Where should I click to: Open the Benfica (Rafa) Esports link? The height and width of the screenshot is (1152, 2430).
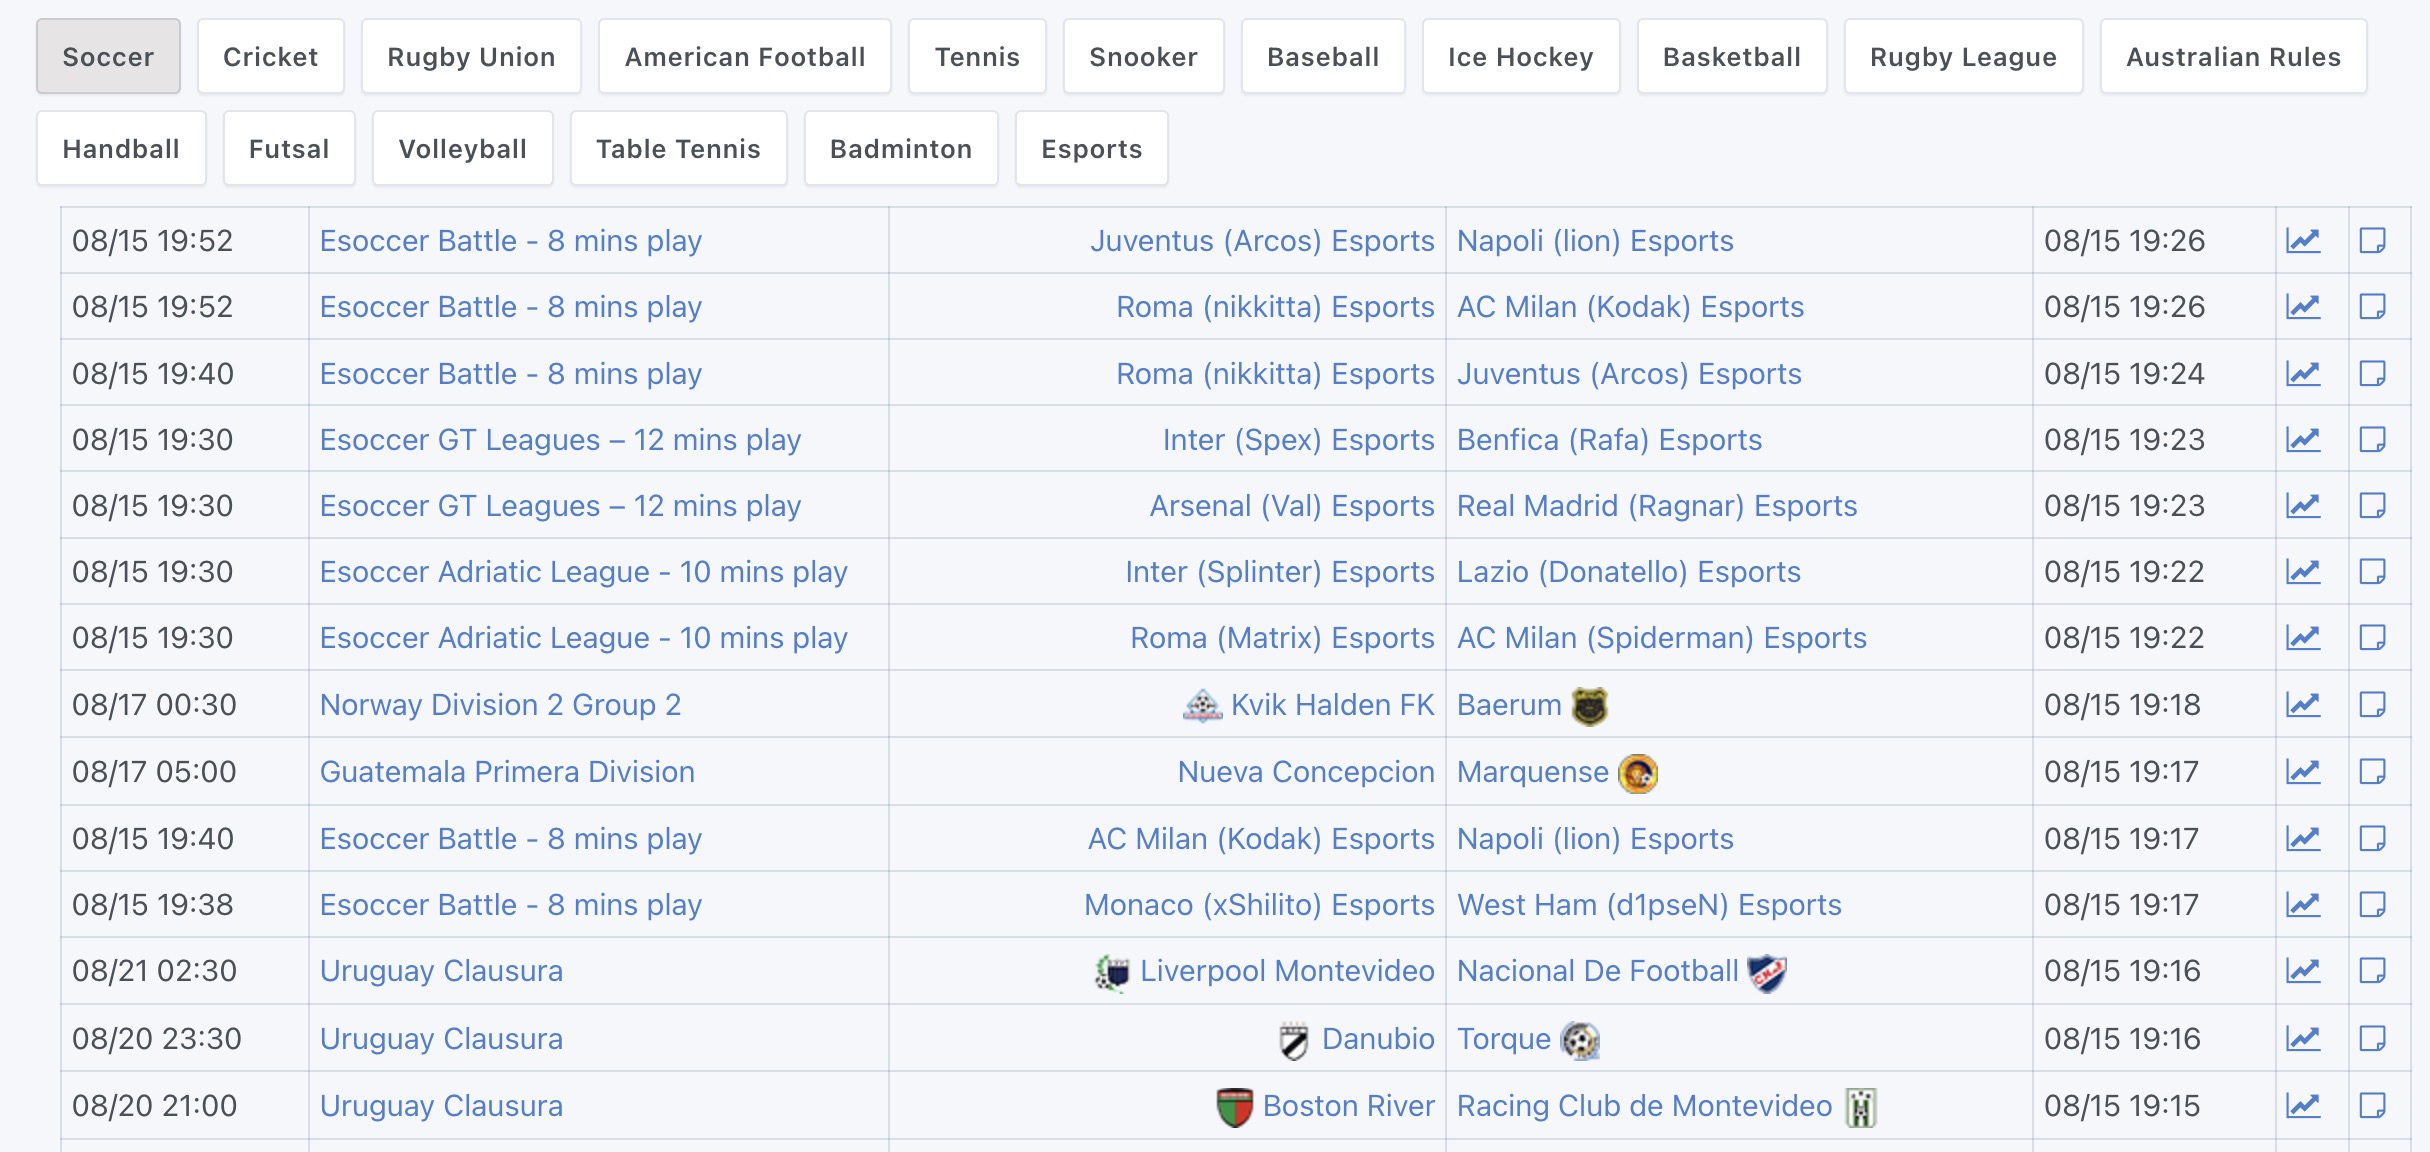(x=1609, y=440)
